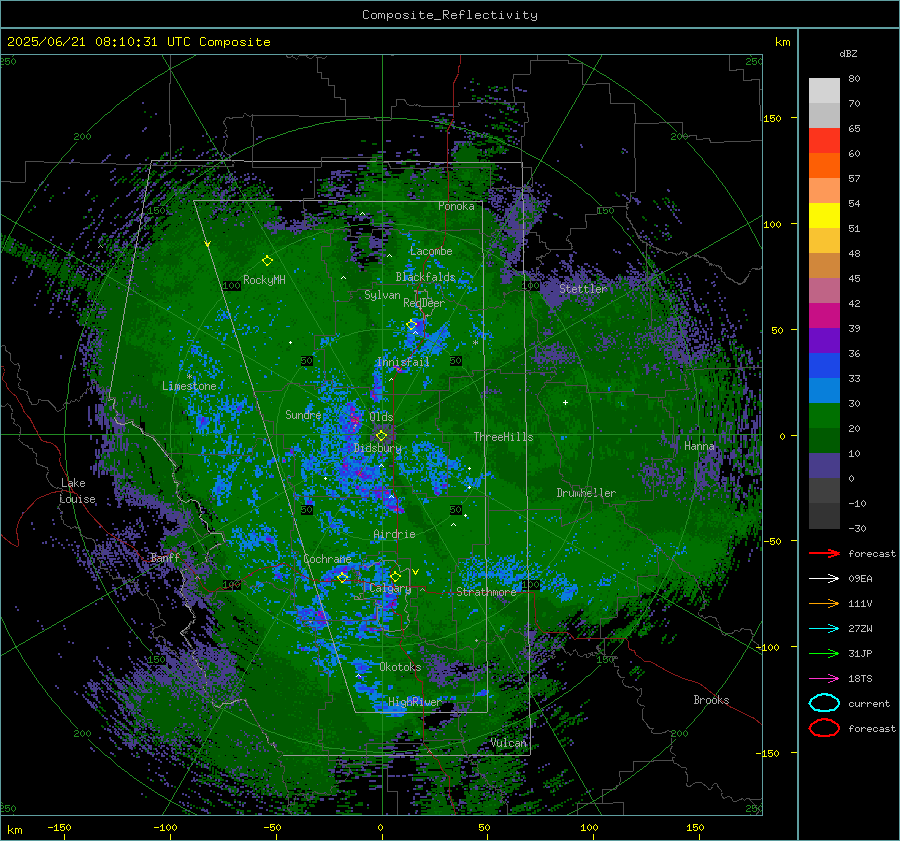
Task: Click the Innisfail city label
Action: tap(403, 362)
